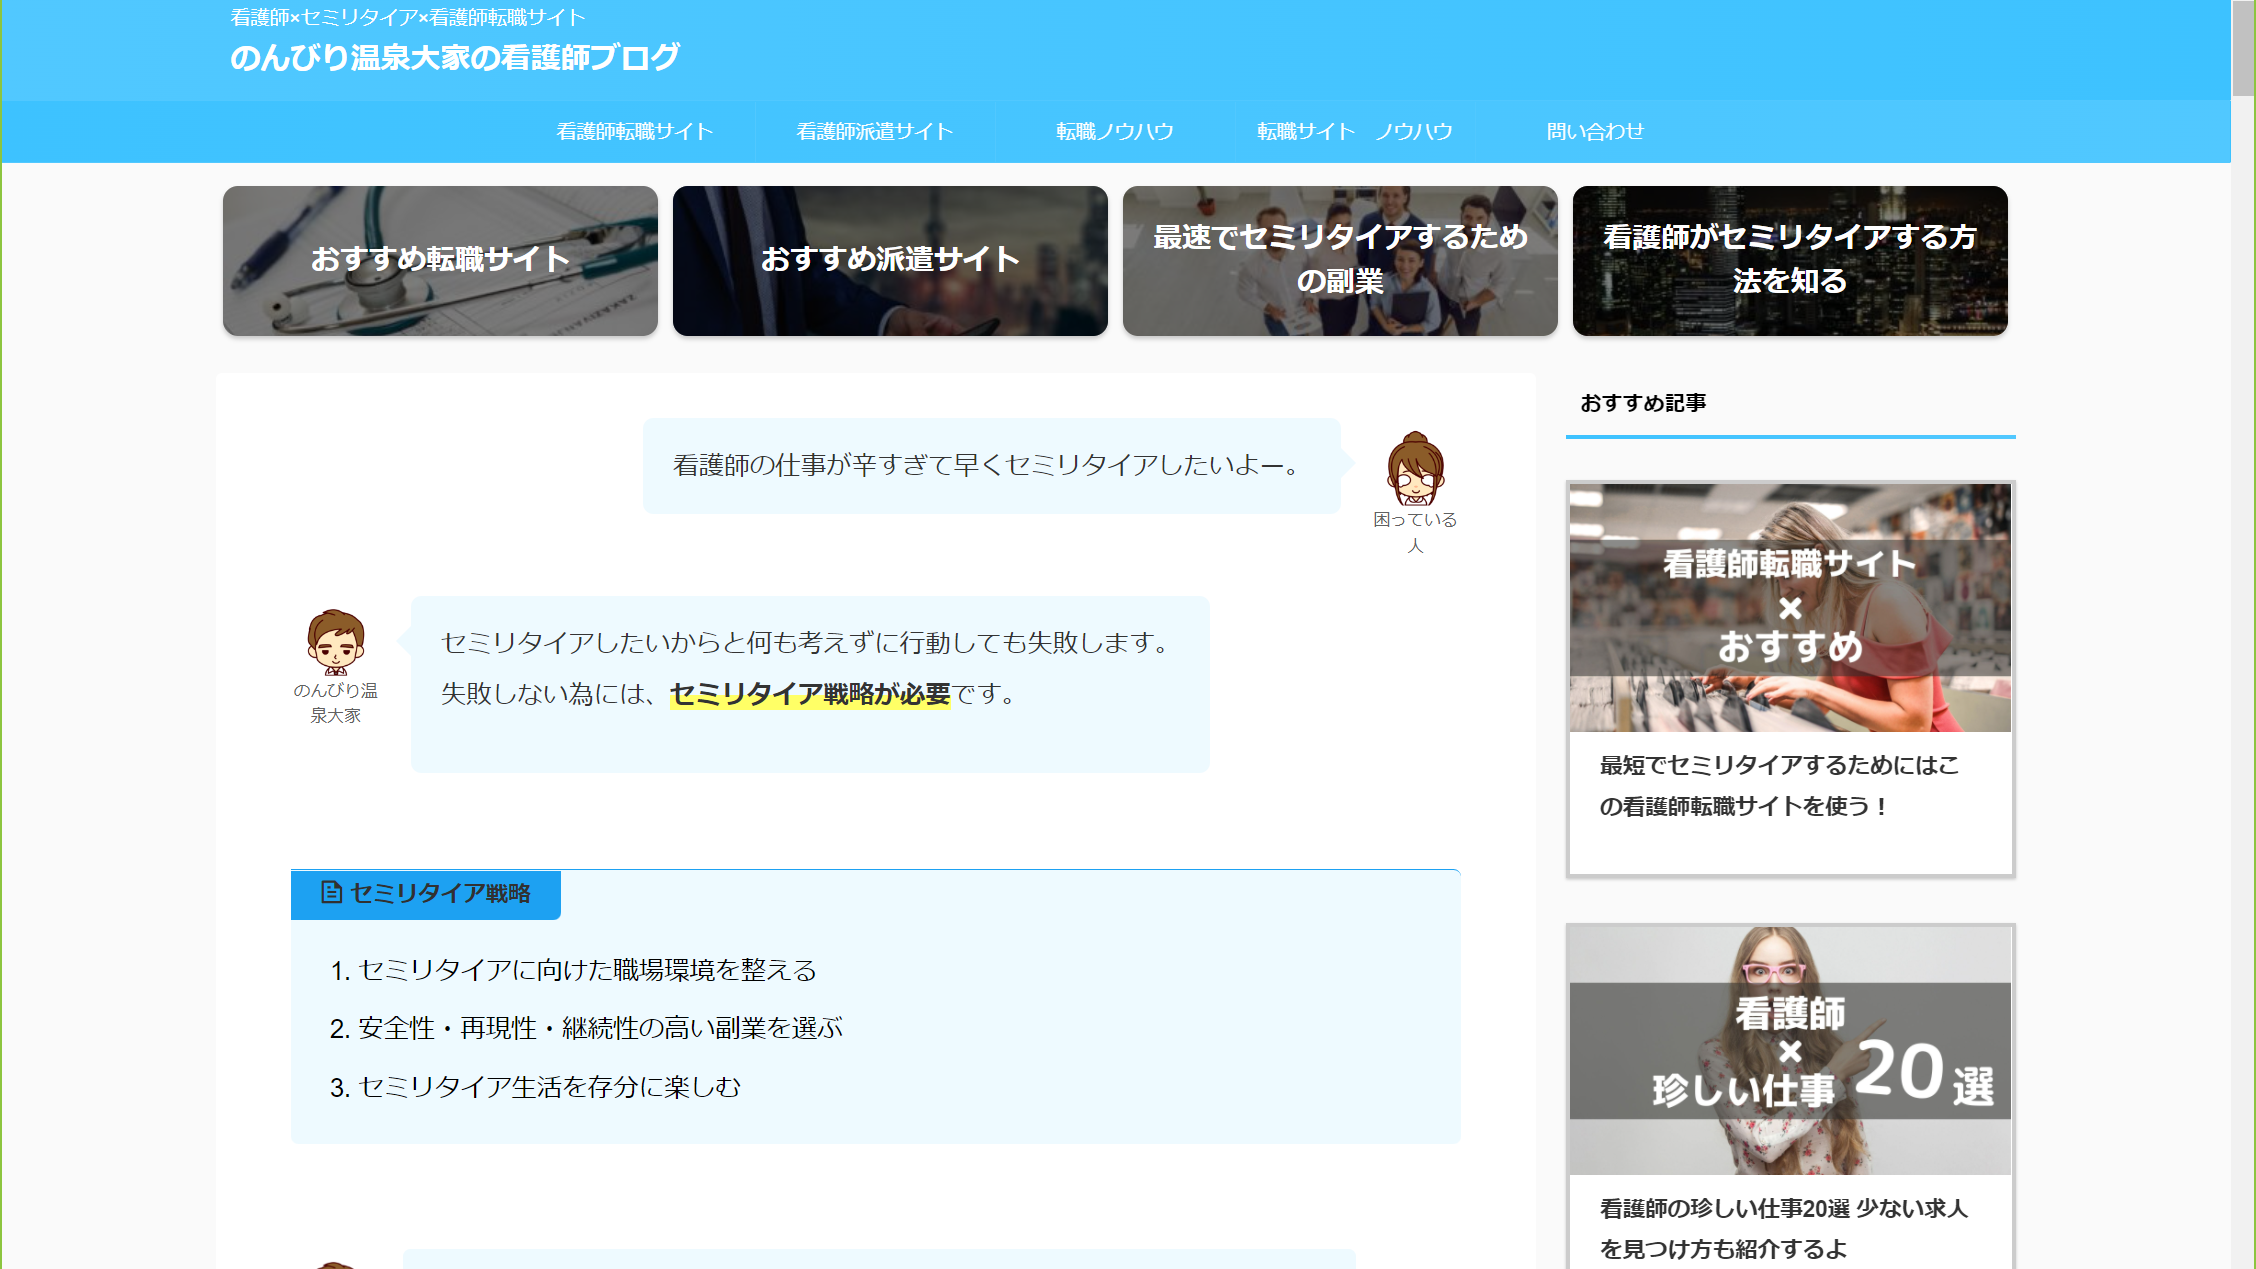The width and height of the screenshot is (2256, 1269).
Task: Open the 看護師転職サイト menu item
Action: (635, 131)
